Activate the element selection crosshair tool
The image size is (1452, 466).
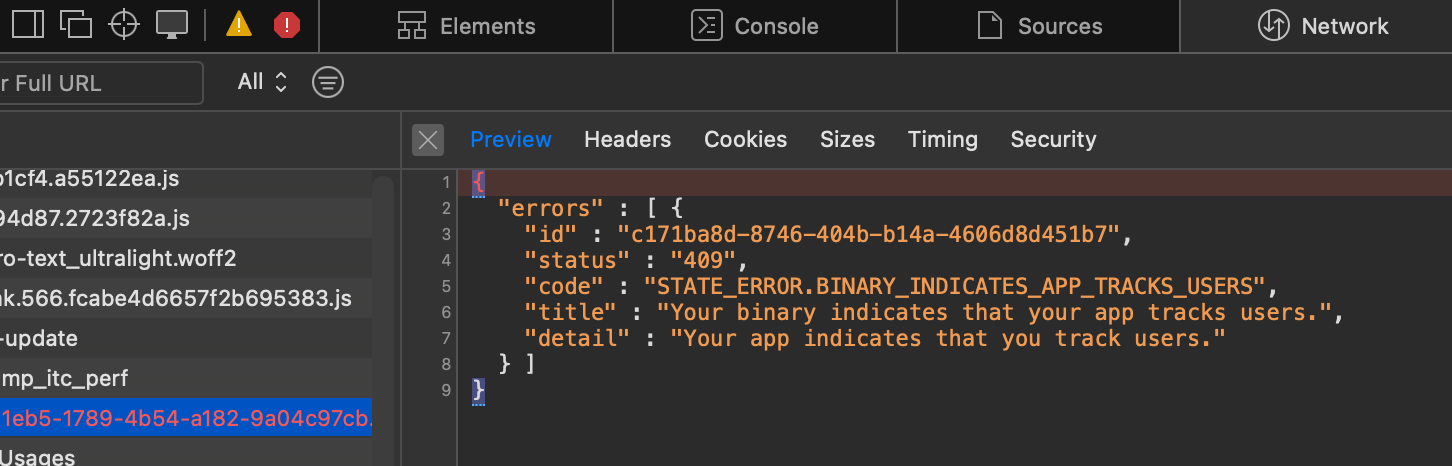point(124,24)
